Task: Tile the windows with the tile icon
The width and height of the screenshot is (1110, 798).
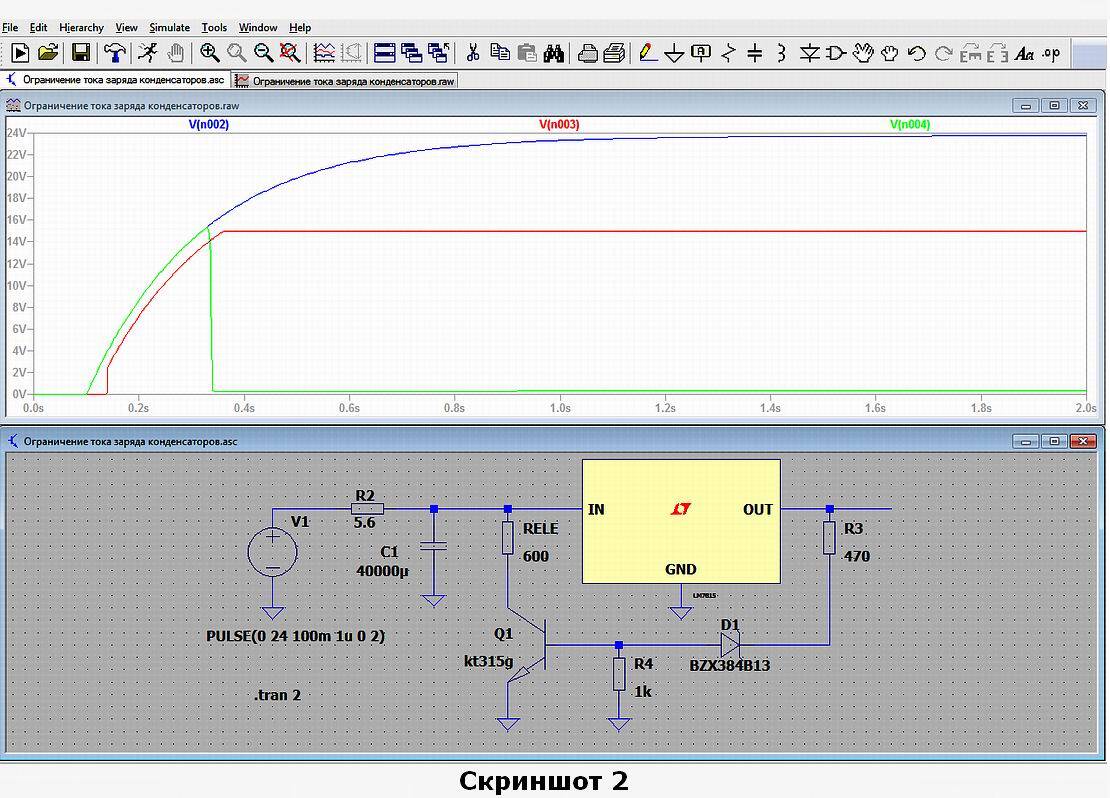Action: [x=384, y=53]
